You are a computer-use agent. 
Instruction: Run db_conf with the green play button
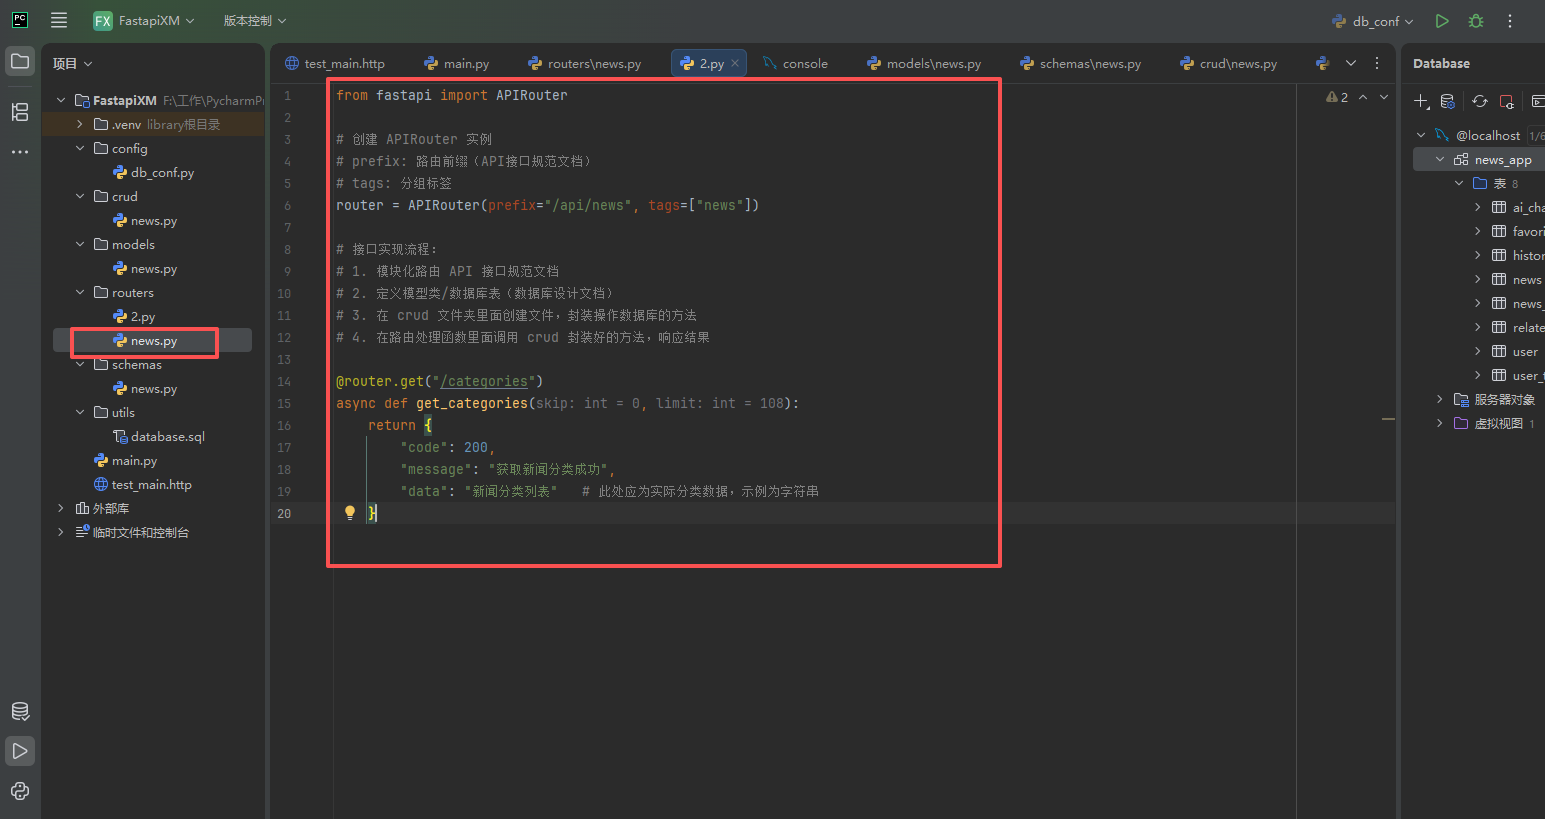[1442, 20]
